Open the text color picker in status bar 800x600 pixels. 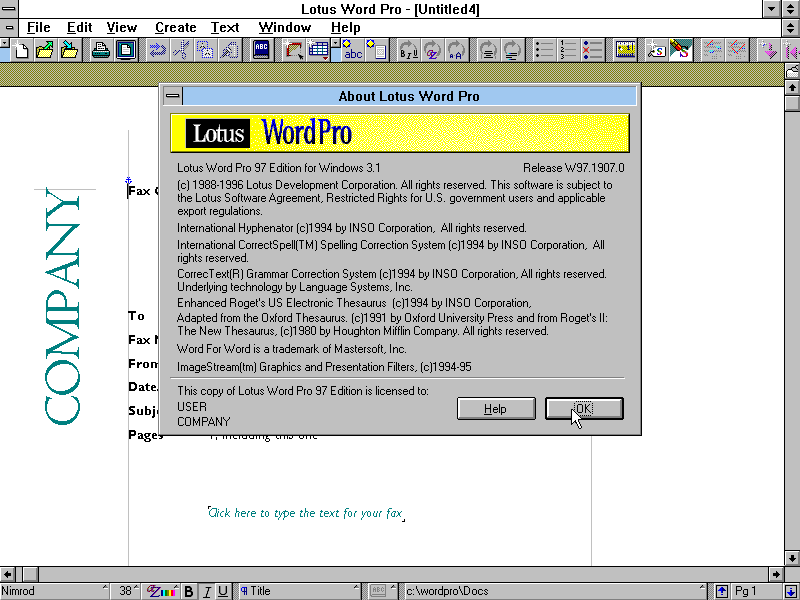click(163, 591)
